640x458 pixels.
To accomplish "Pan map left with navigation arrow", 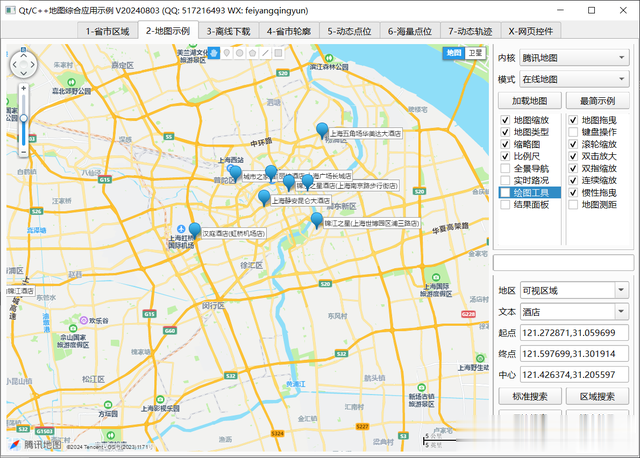I will 15,64.
